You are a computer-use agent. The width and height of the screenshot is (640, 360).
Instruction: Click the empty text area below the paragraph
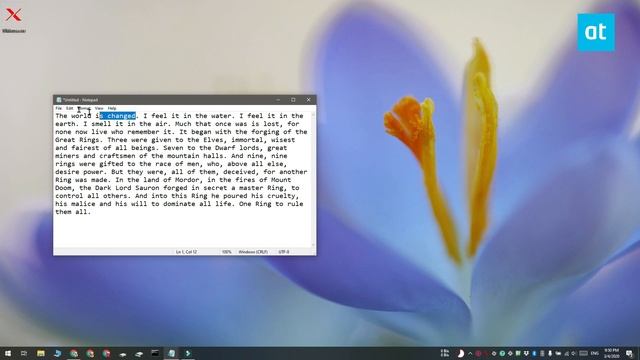(x=183, y=231)
